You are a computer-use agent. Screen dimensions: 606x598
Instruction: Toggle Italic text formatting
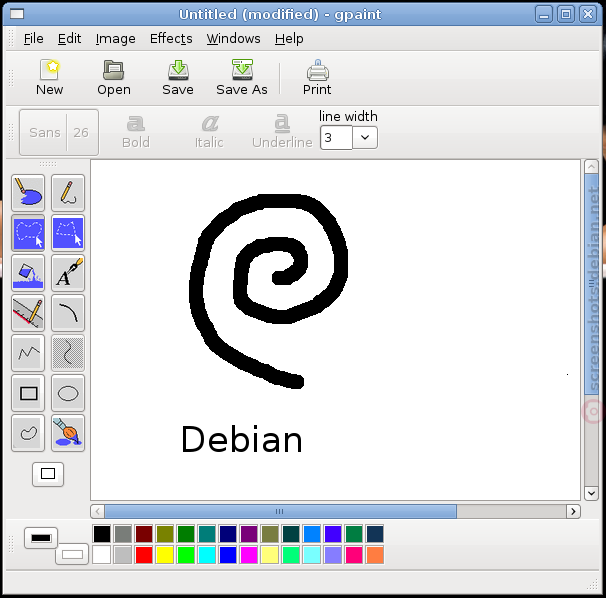tap(209, 132)
